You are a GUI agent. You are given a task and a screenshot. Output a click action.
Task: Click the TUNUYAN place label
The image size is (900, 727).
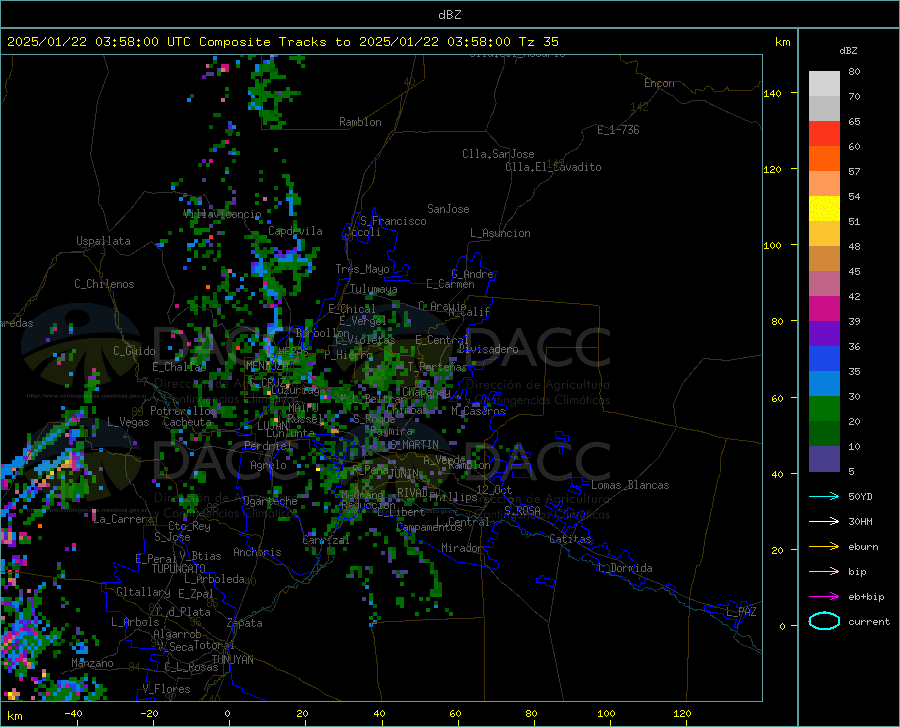pos(232,660)
